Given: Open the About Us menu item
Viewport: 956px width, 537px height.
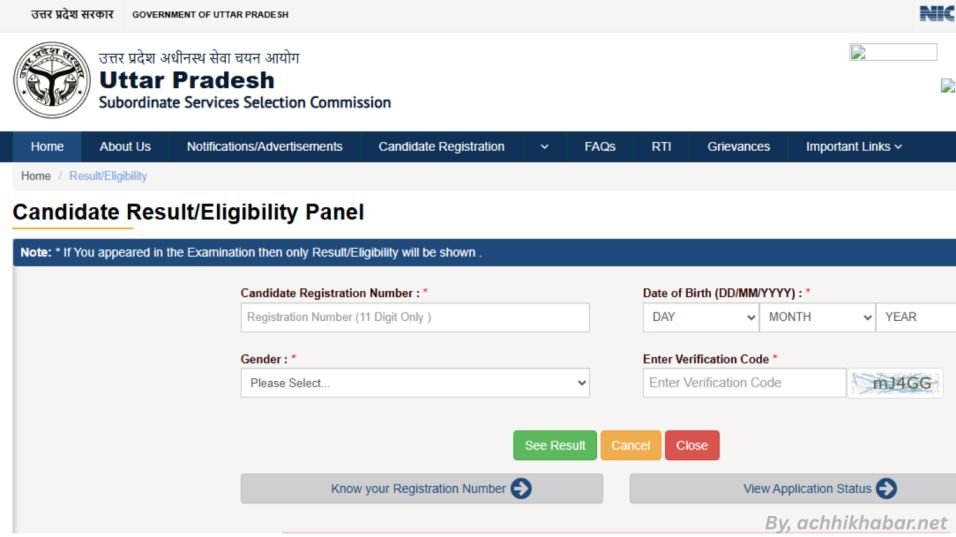Looking at the screenshot, I should 125,147.
